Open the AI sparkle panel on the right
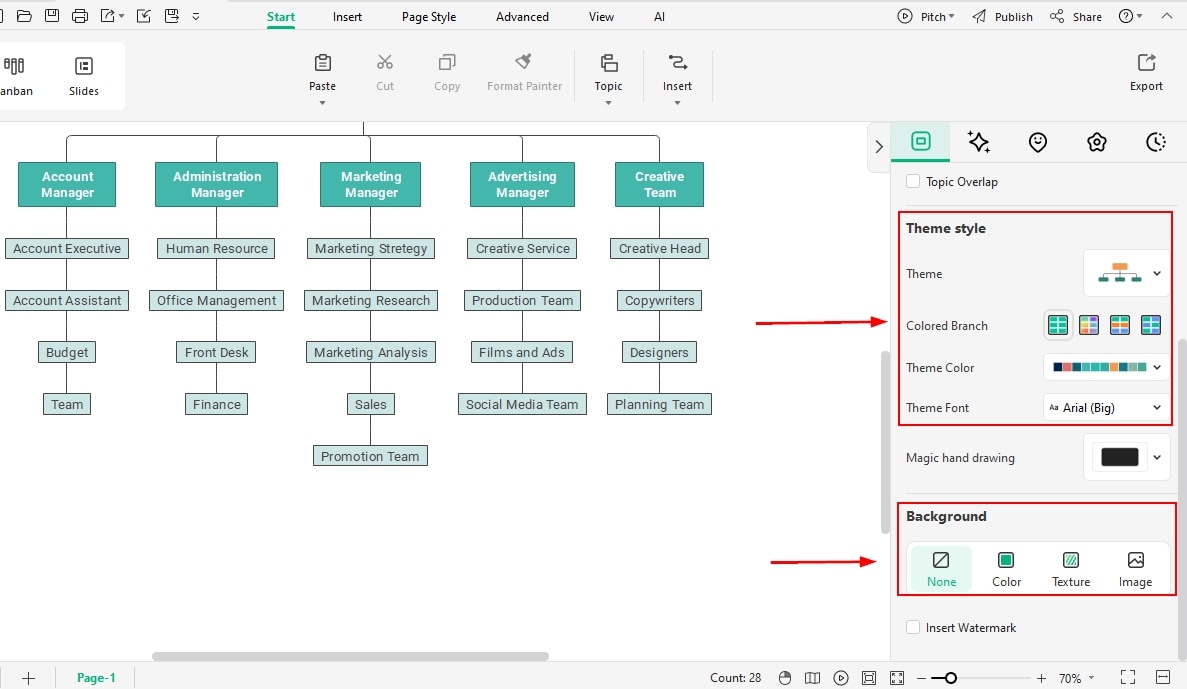Viewport: 1187px width, 689px height. click(x=978, y=143)
